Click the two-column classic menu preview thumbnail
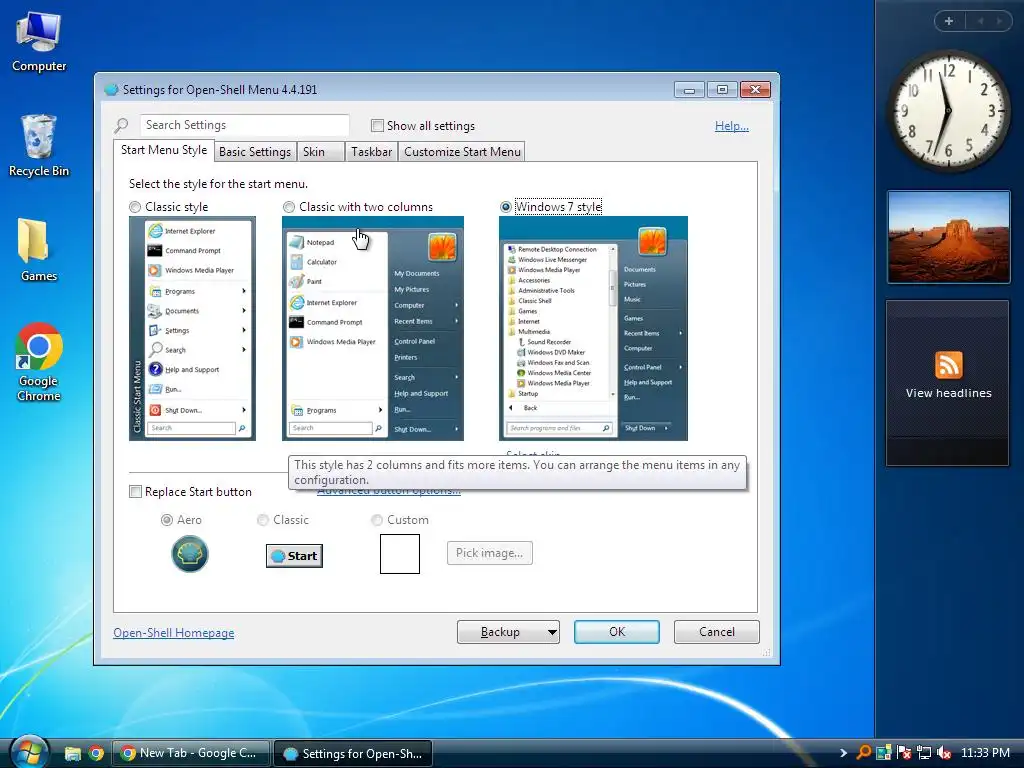This screenshot has height=768, width=1024. coord(373,328)
